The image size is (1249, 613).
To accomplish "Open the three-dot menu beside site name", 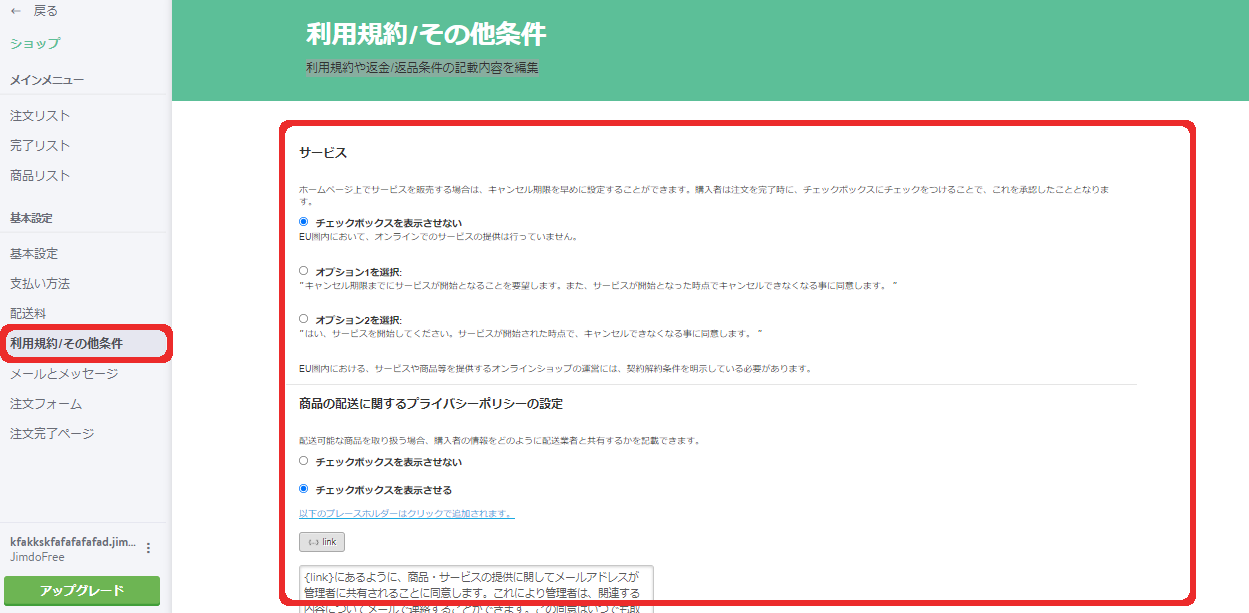I will click(x=149, y=548).
